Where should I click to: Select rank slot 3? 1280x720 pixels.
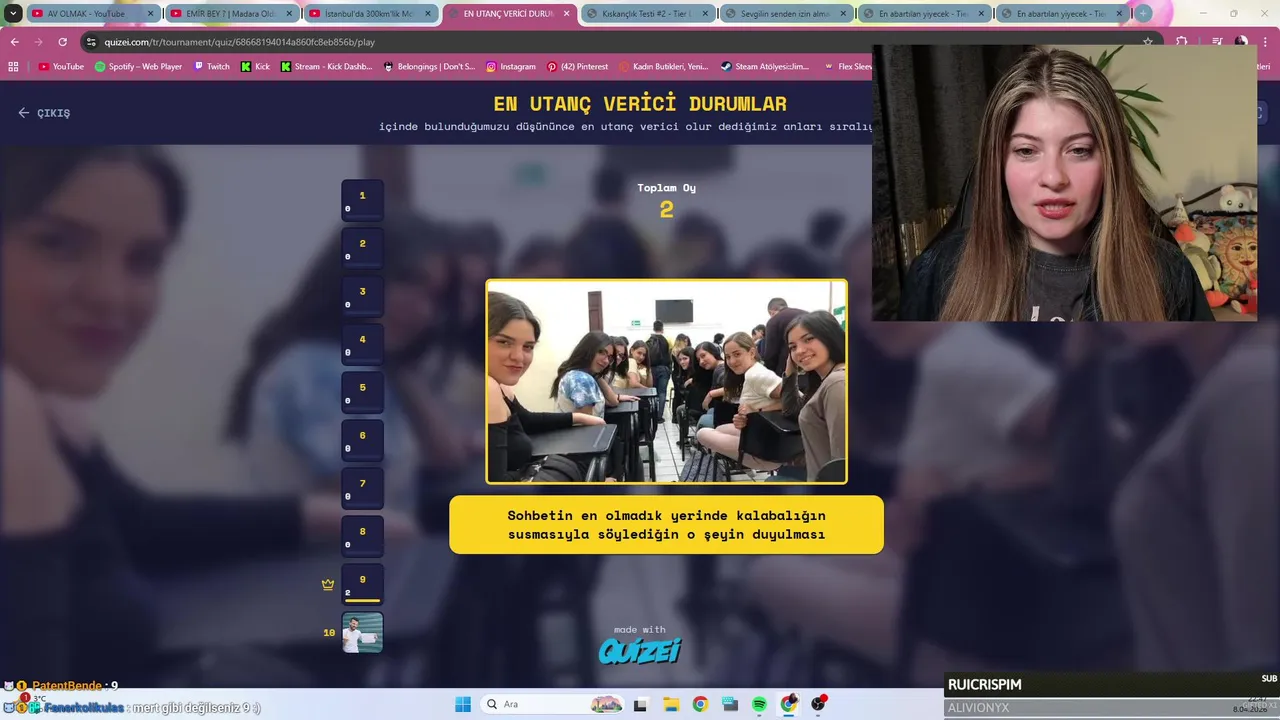pos(362,297)
